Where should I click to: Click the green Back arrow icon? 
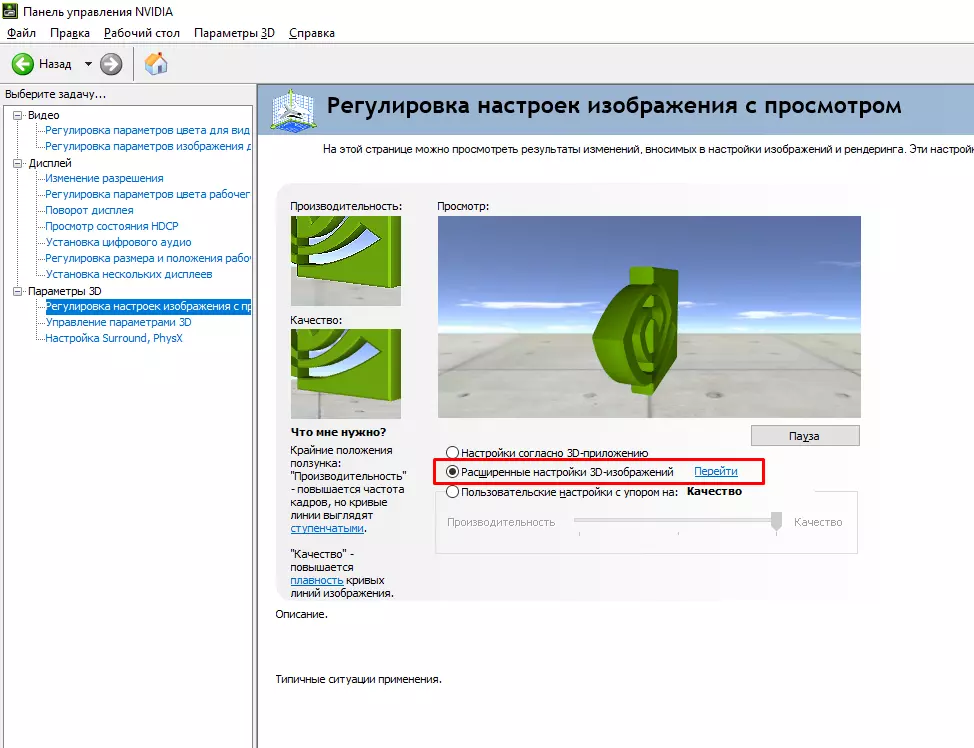23,64
